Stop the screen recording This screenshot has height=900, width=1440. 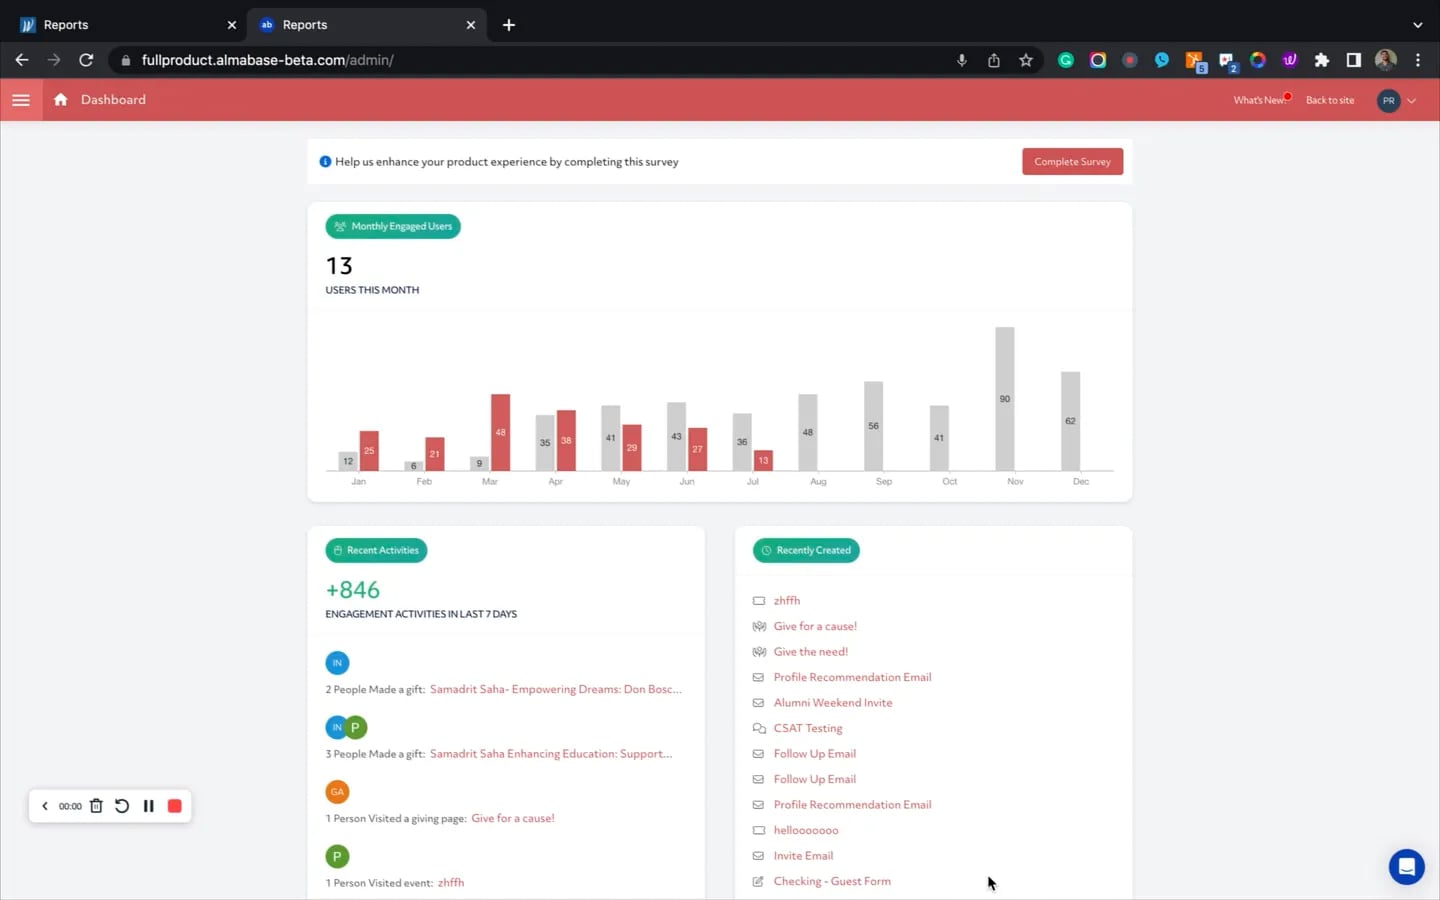point(175,806)
